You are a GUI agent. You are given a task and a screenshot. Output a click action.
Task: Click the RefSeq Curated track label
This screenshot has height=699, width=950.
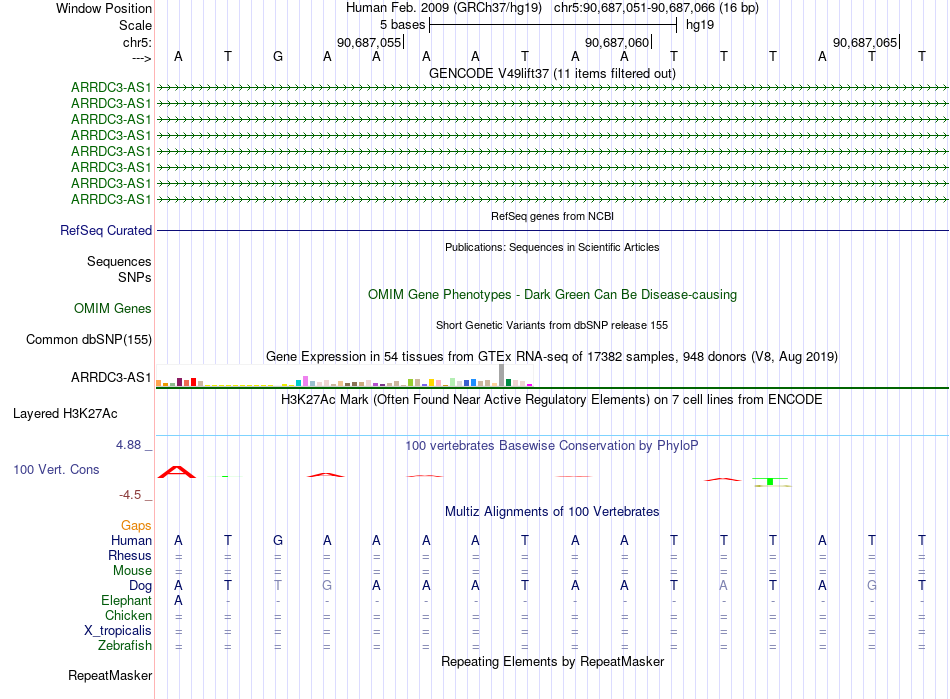coord(106,230)
